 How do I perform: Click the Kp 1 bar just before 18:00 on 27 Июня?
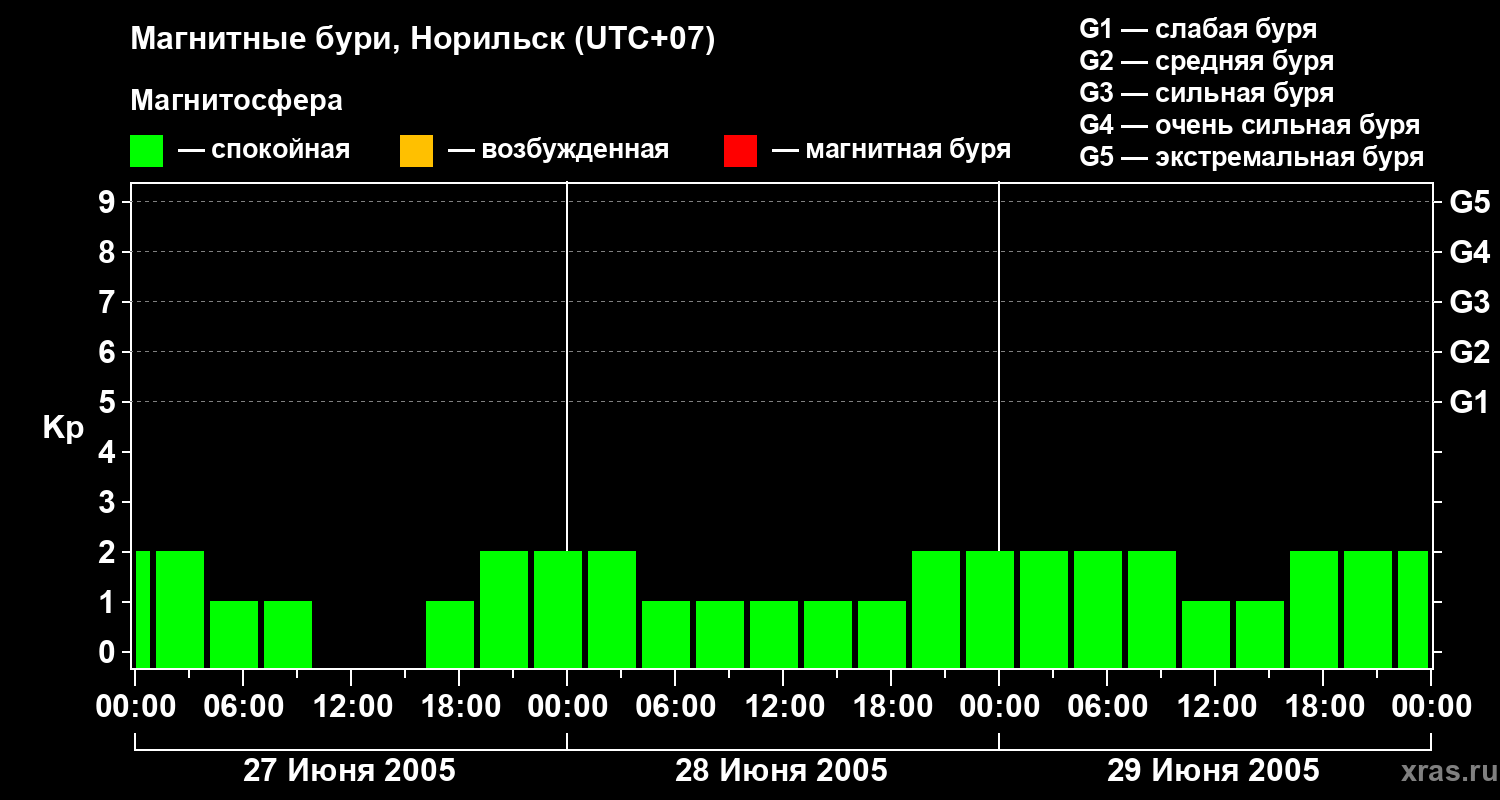pos(450,634)
